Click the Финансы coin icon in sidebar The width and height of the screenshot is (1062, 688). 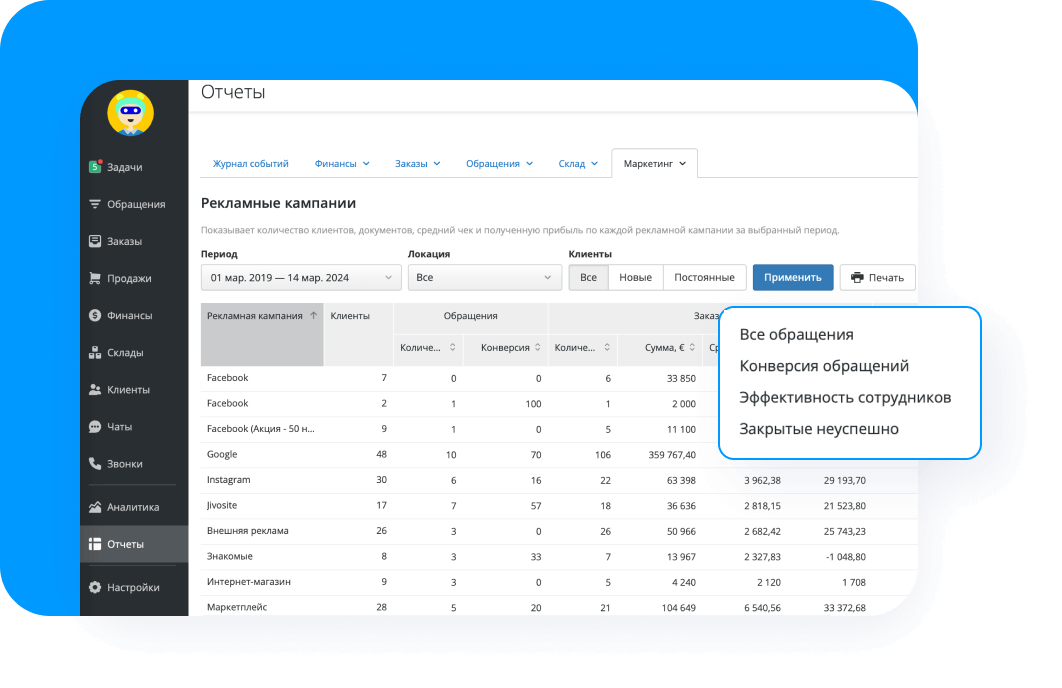pyautogui.click(x=95, y=315)
